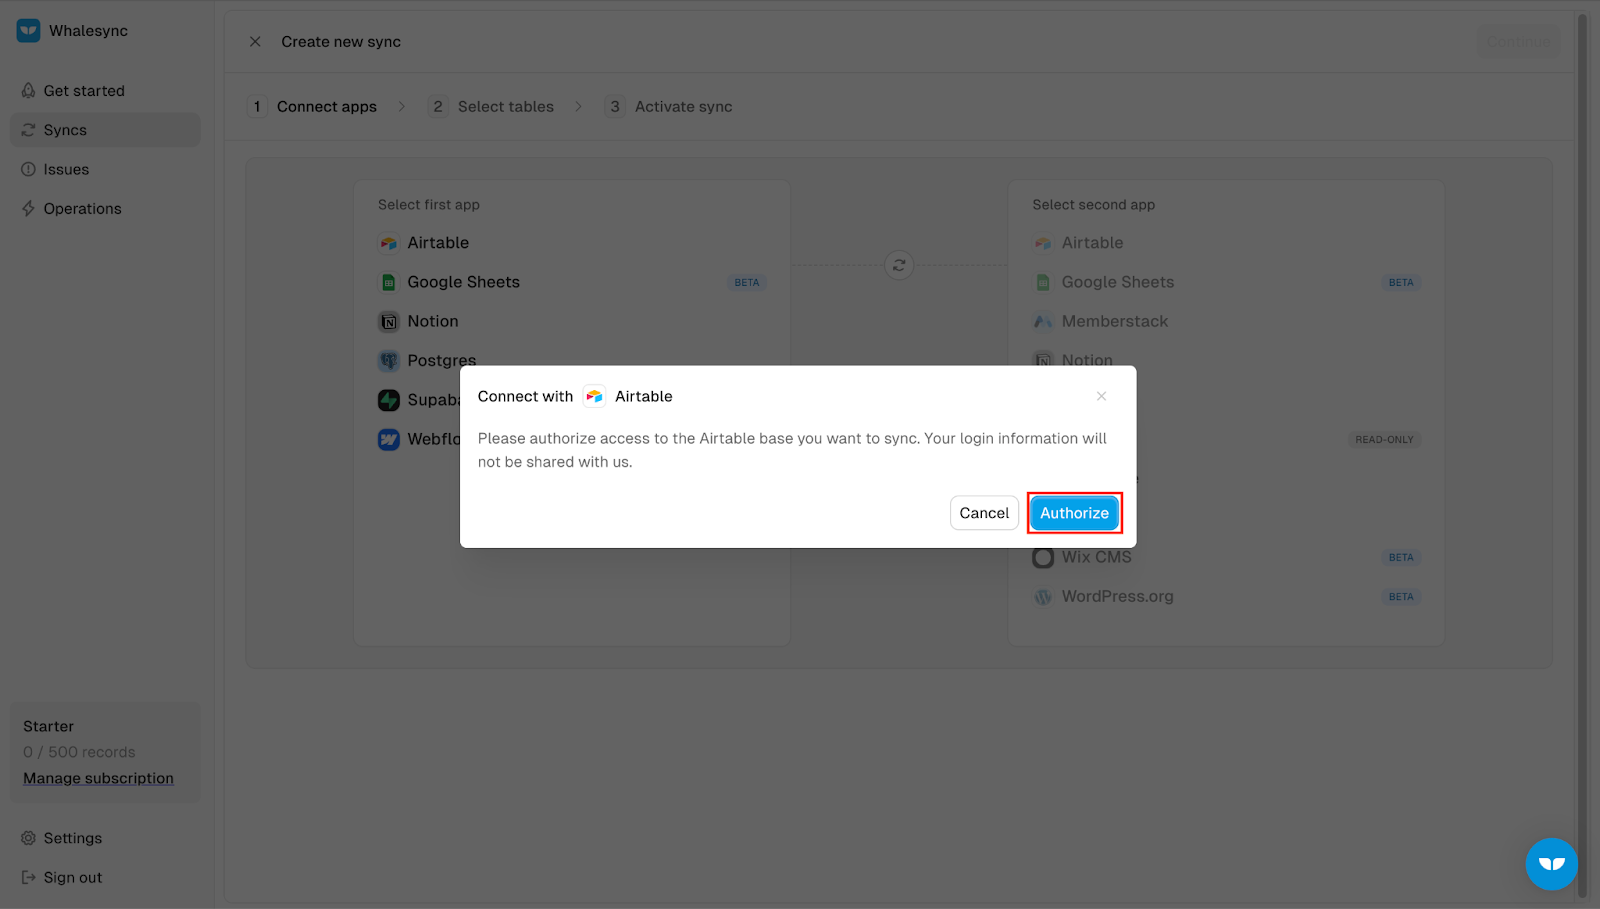Open the Manage subscription link
This screenshot has height=909, width=1600.
click(98, 778)
